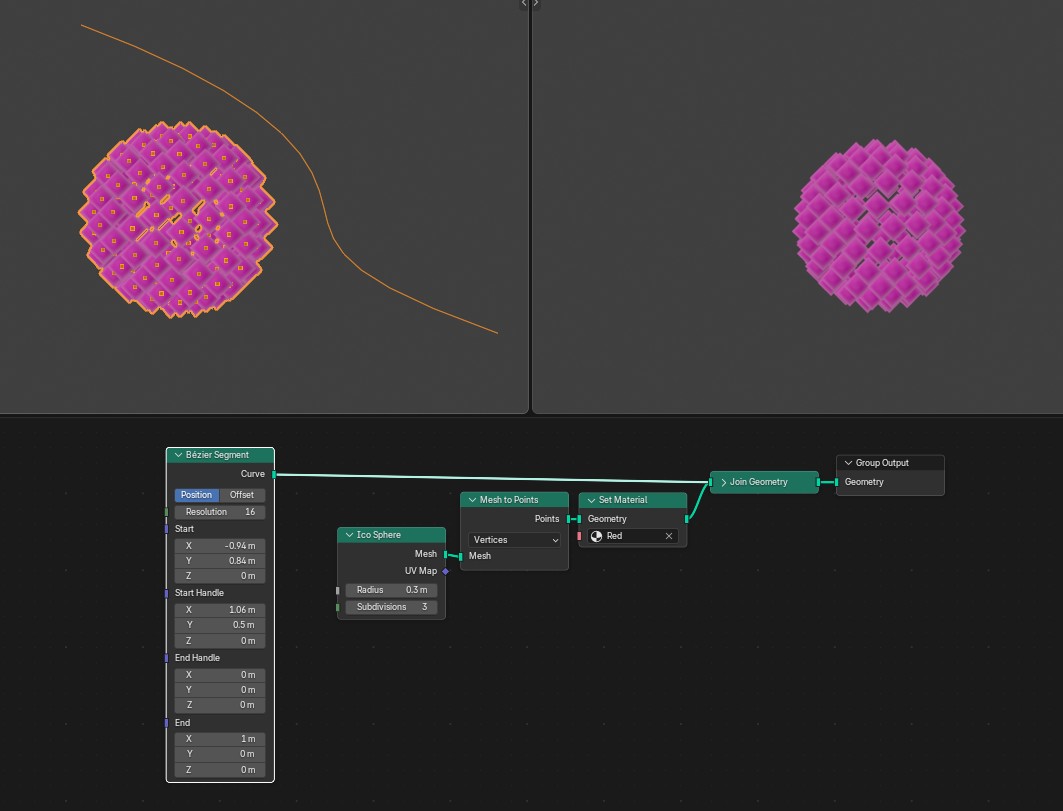This screenshot has height=811, width=1063.
Task: Click the Curve output socket on Bézier Segment
Action: 274,475
